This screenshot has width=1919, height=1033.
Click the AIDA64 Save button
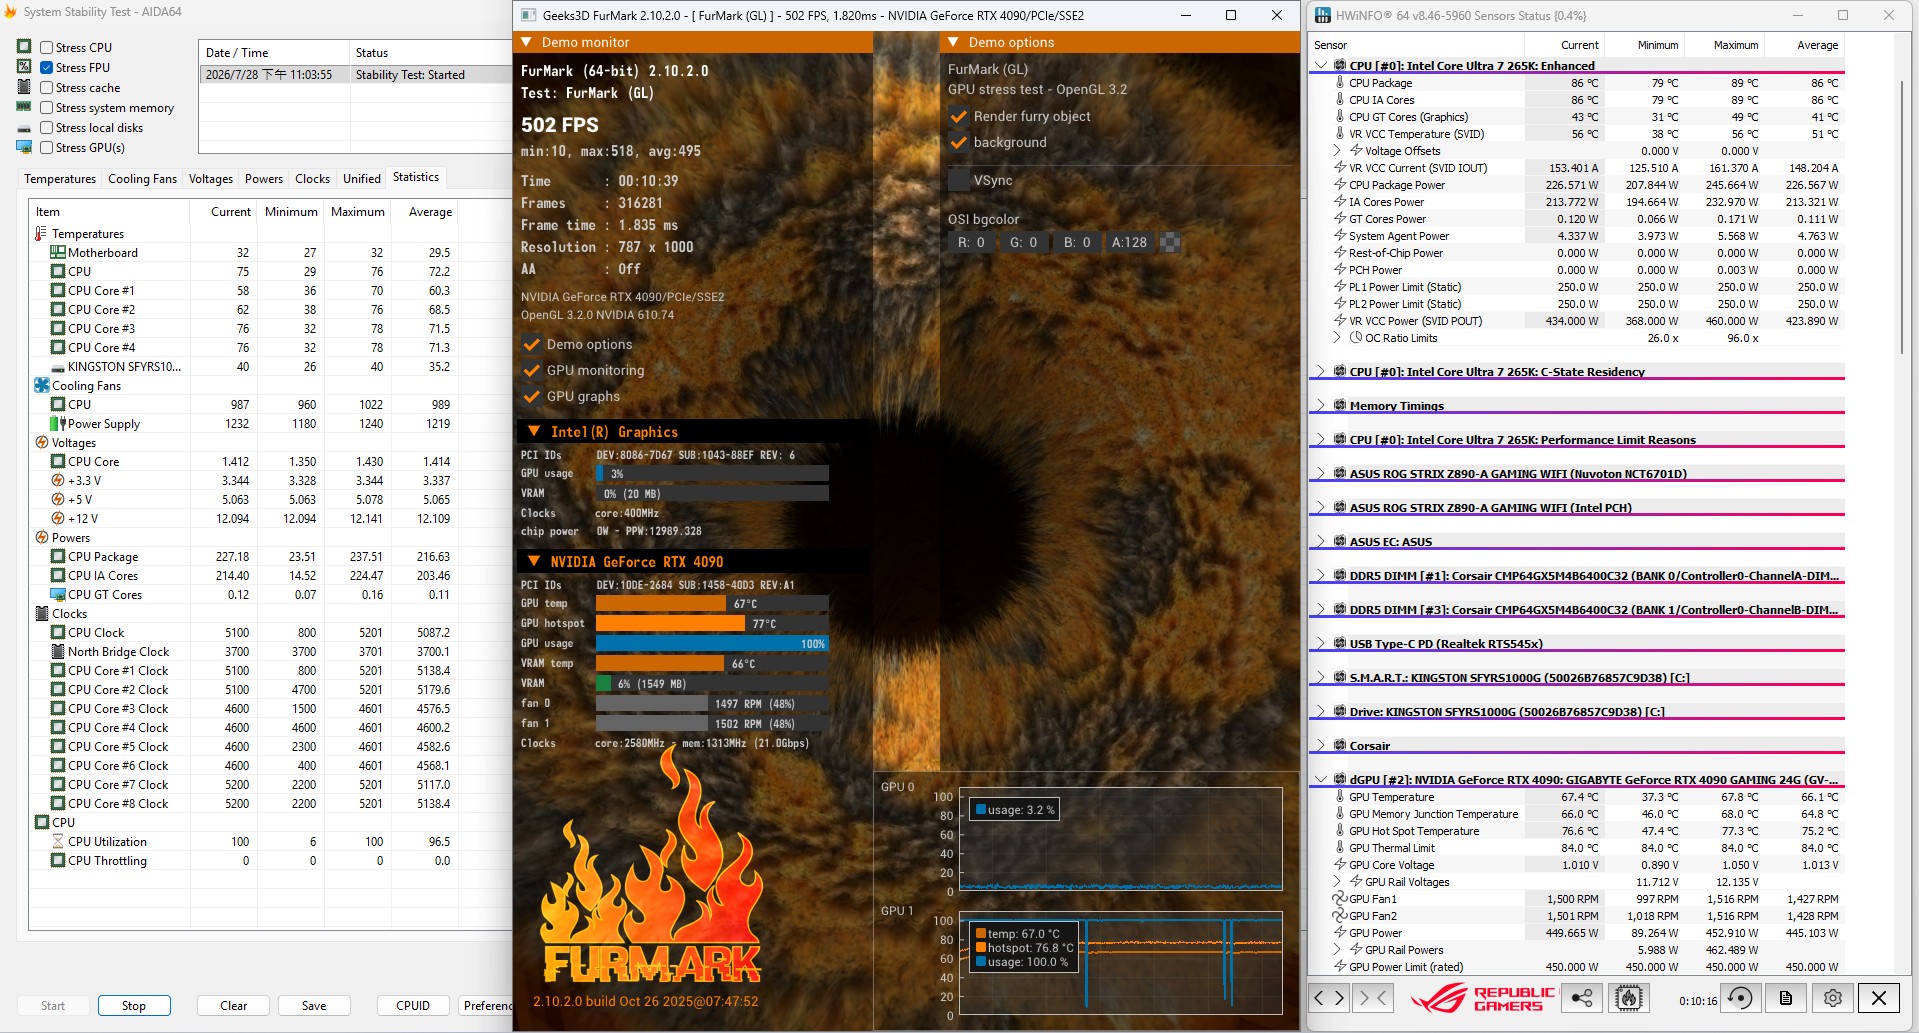coord(314,1006)
